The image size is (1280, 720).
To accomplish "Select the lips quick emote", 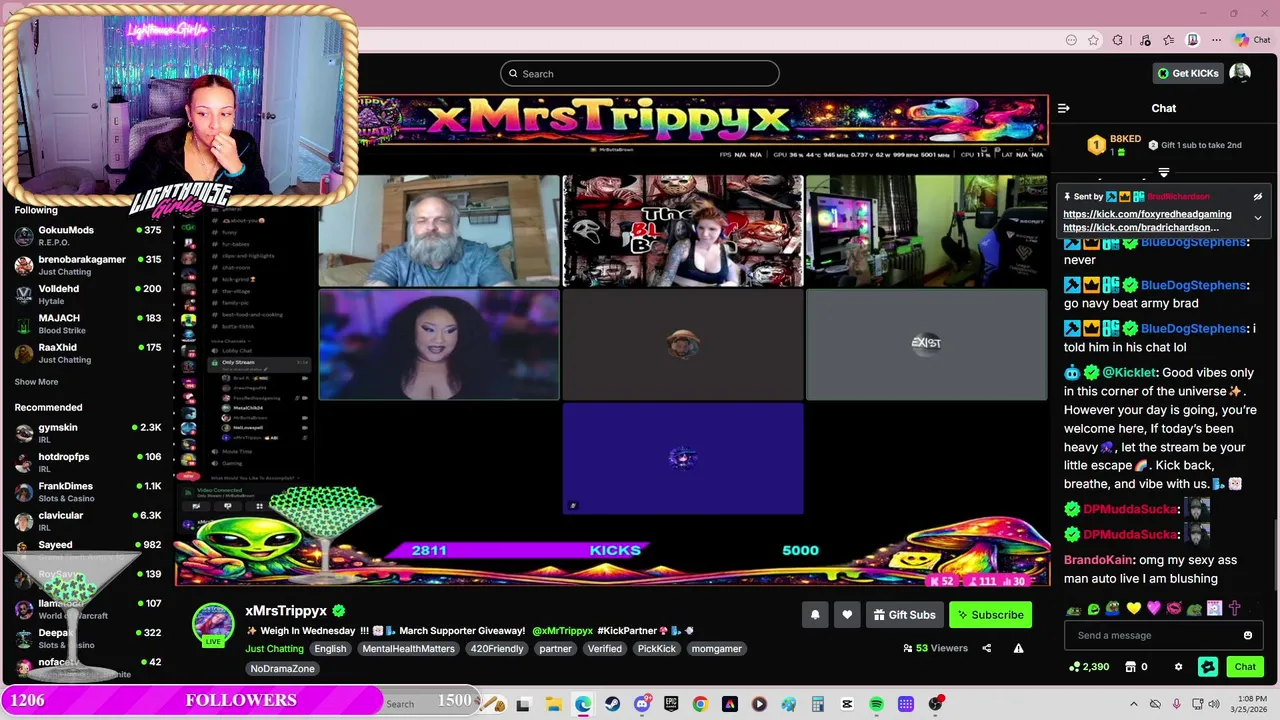I will 1173,608.
